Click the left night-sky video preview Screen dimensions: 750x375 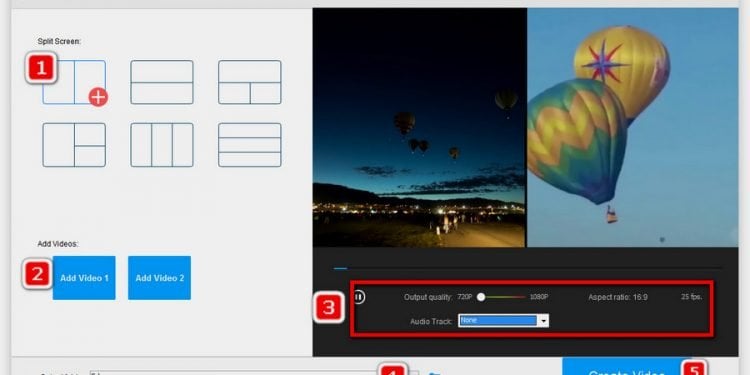(419, 127)
